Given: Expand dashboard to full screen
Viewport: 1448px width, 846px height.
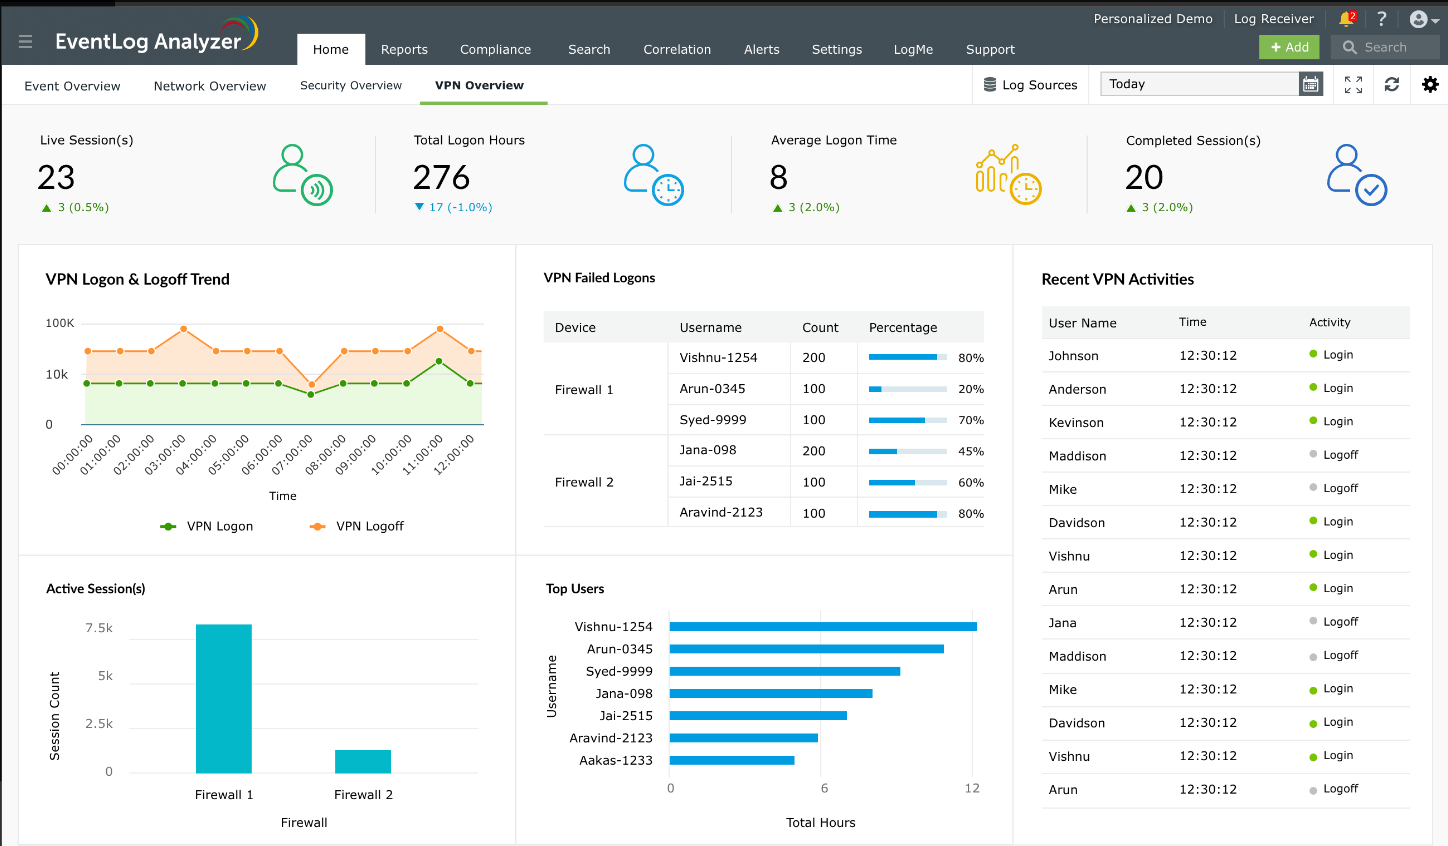Looking at the screenshot, I should (x=1353, y=85).
